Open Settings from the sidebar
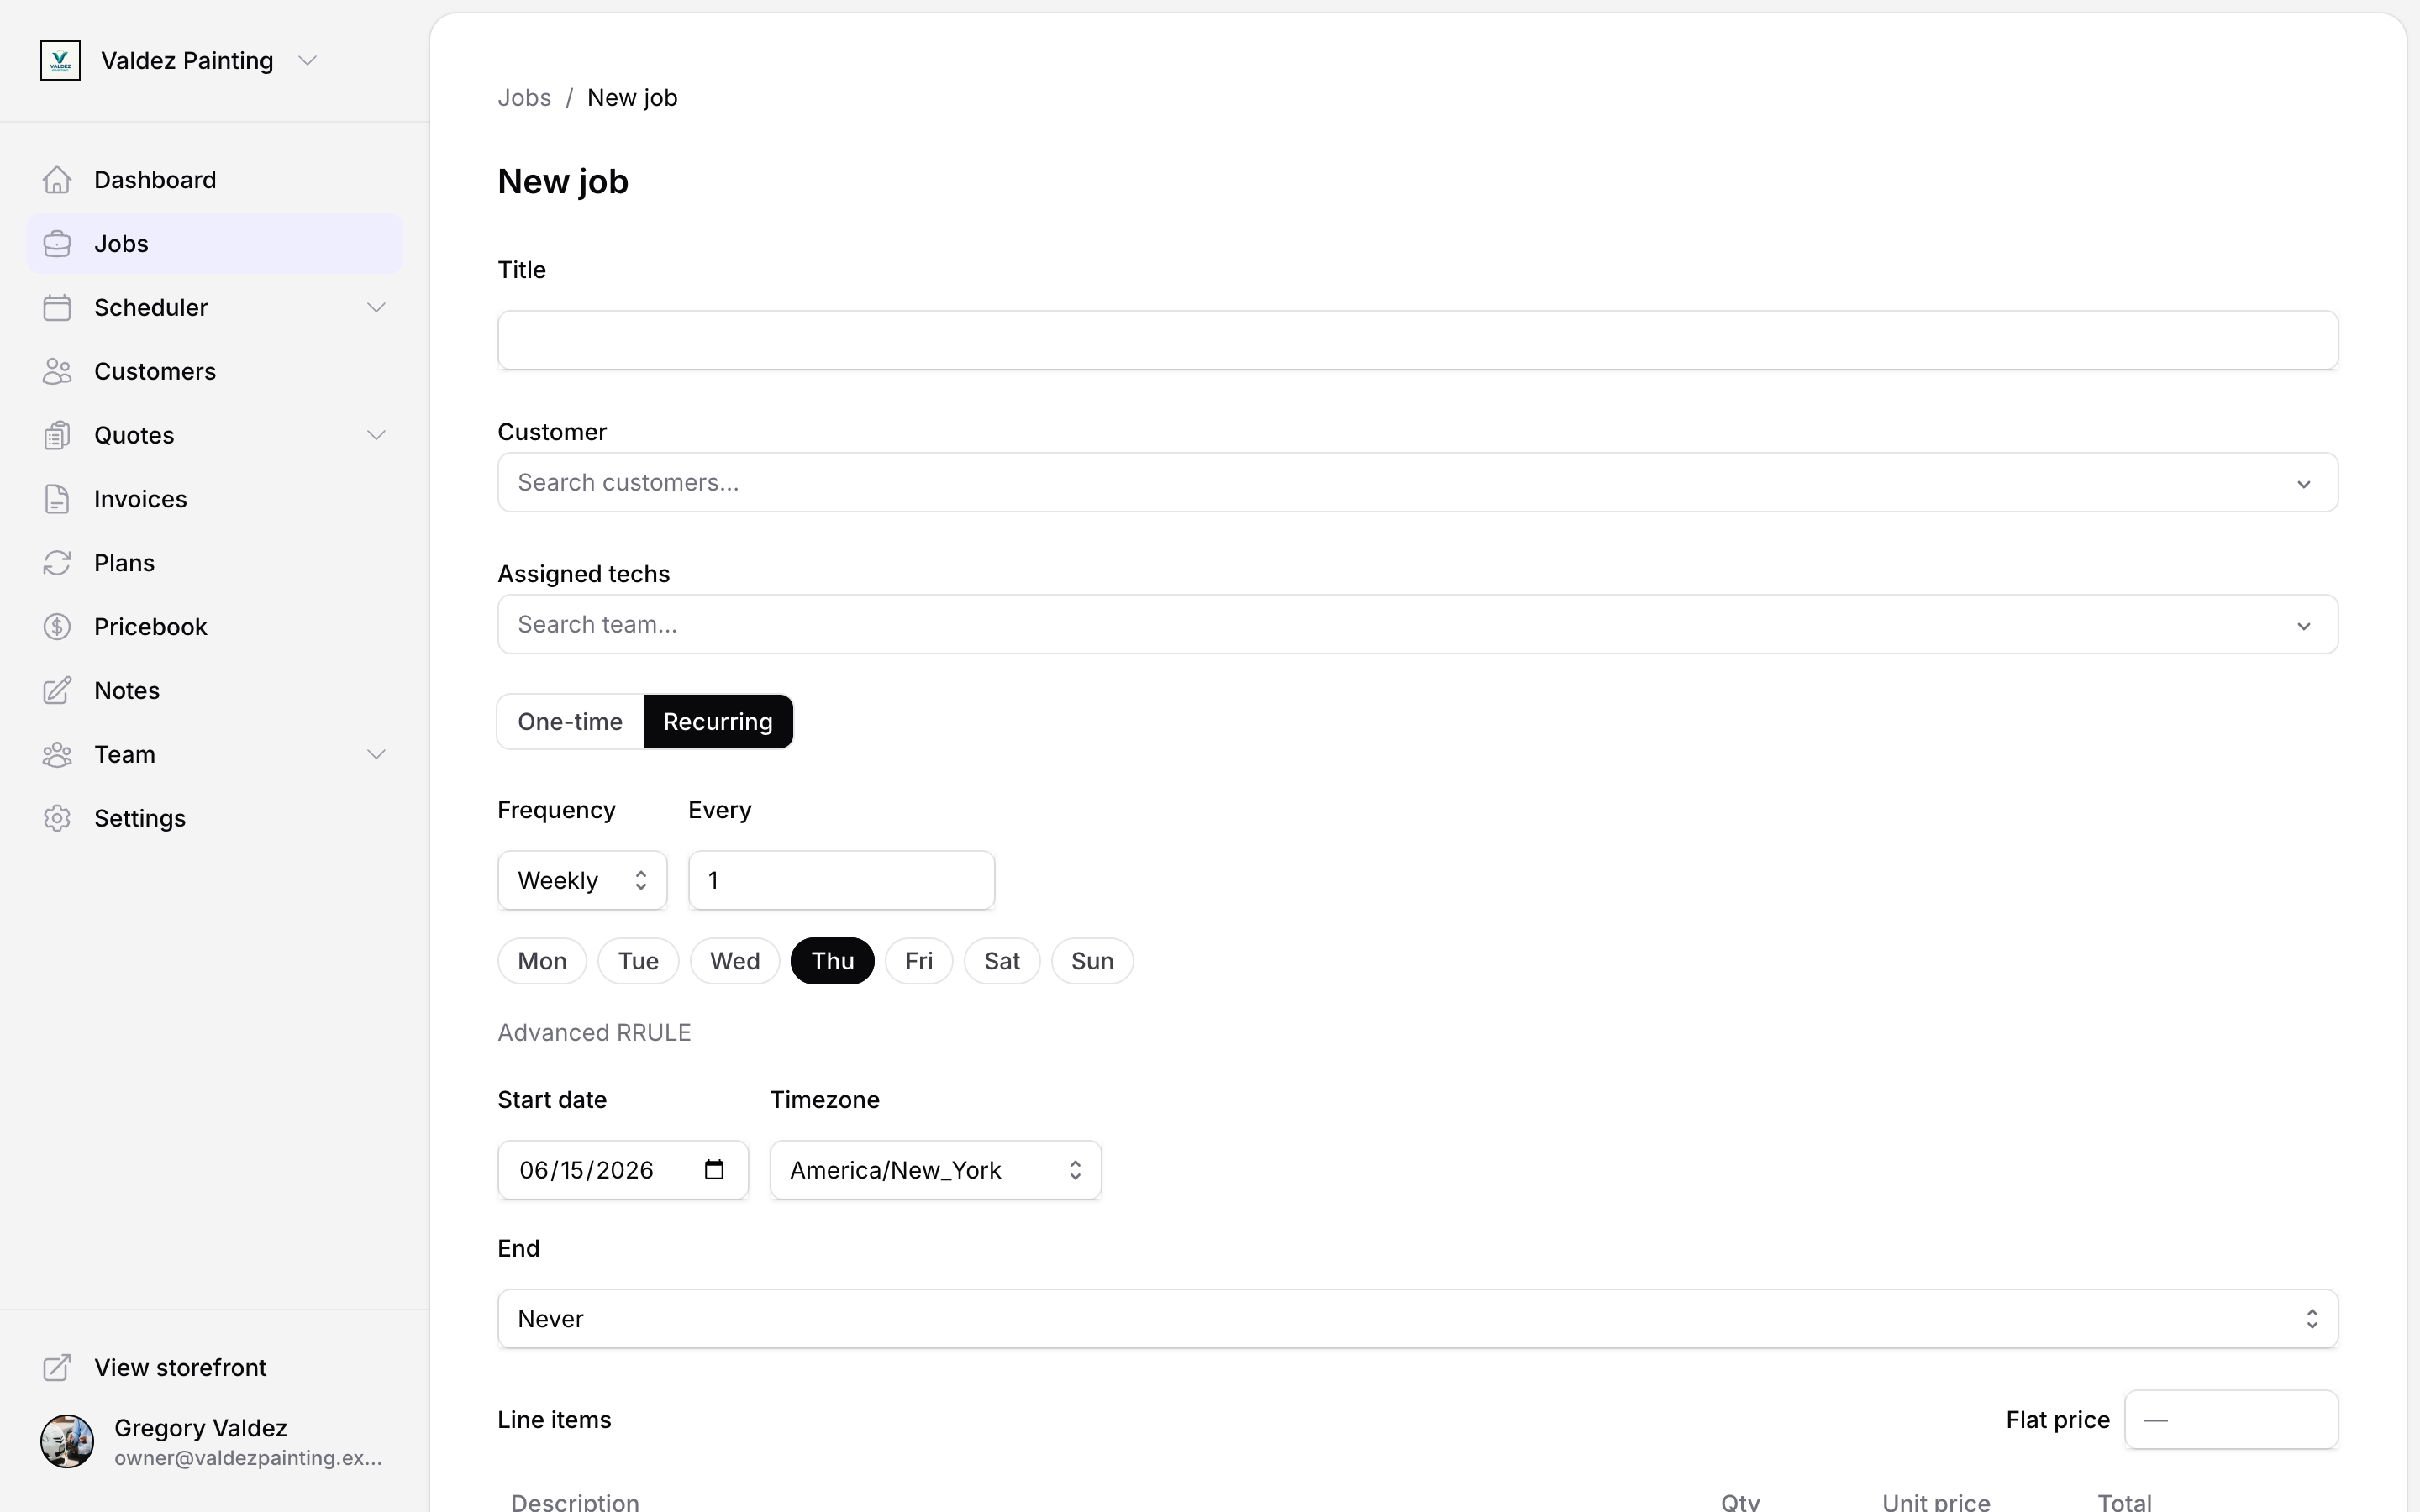2420x1512 pixels. (215, 819)
